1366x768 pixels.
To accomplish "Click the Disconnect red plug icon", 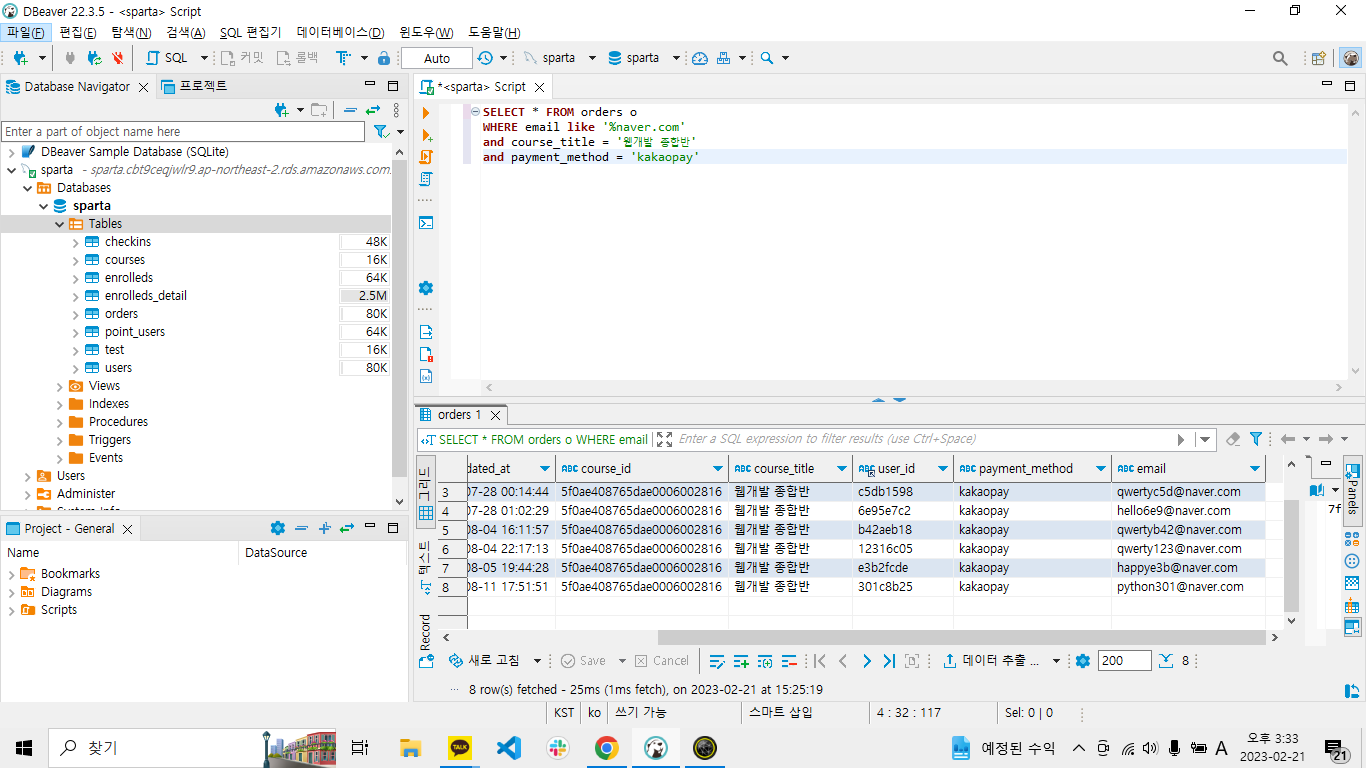I will (118, 58).
